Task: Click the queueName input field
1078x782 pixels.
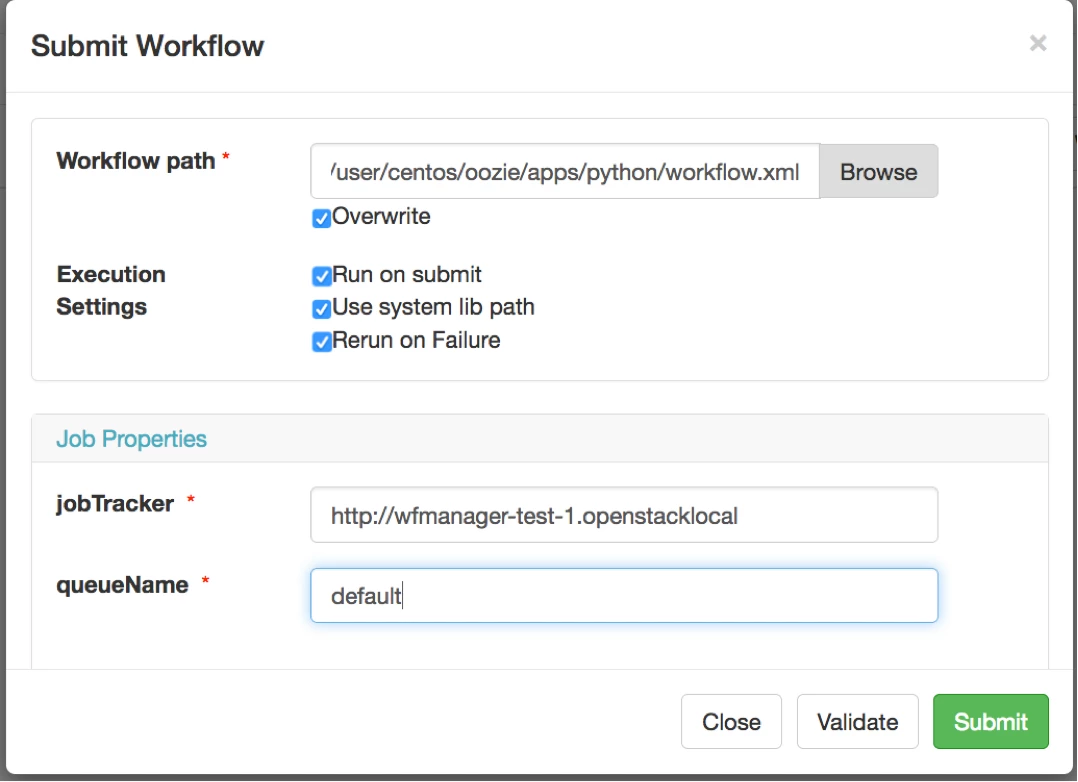Action: pyautogui.click(x=624, y=596)
